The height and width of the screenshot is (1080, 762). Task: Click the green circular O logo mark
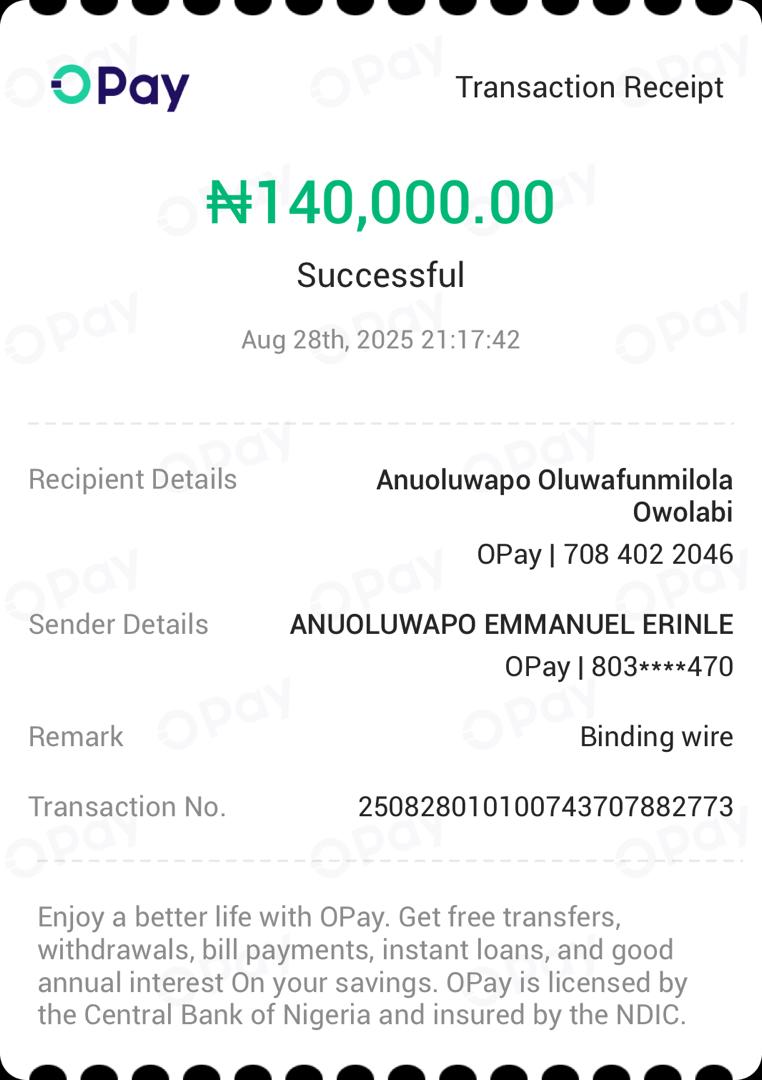(x=71, y=85)
